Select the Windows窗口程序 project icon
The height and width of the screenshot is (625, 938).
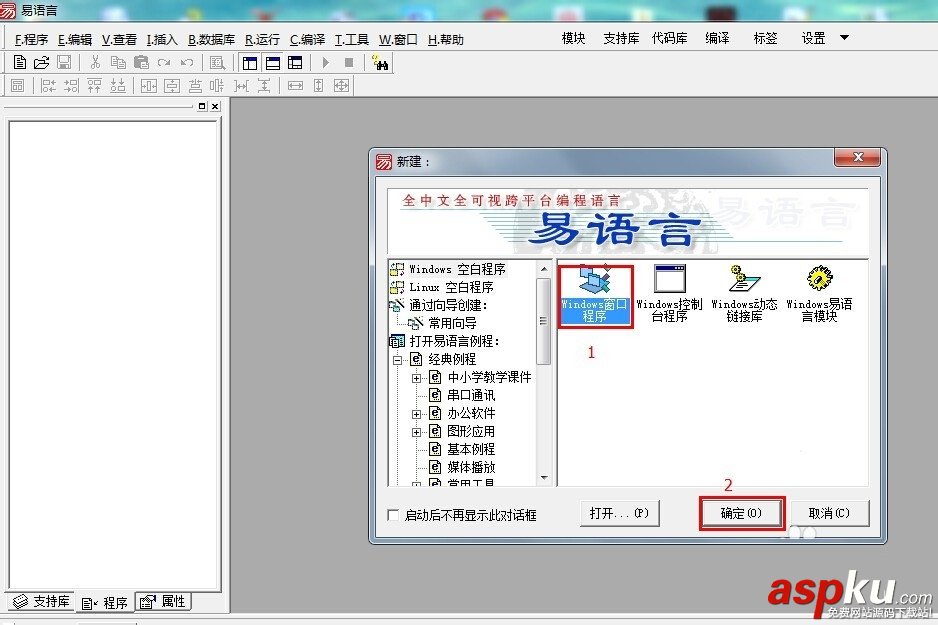[595, 295]
